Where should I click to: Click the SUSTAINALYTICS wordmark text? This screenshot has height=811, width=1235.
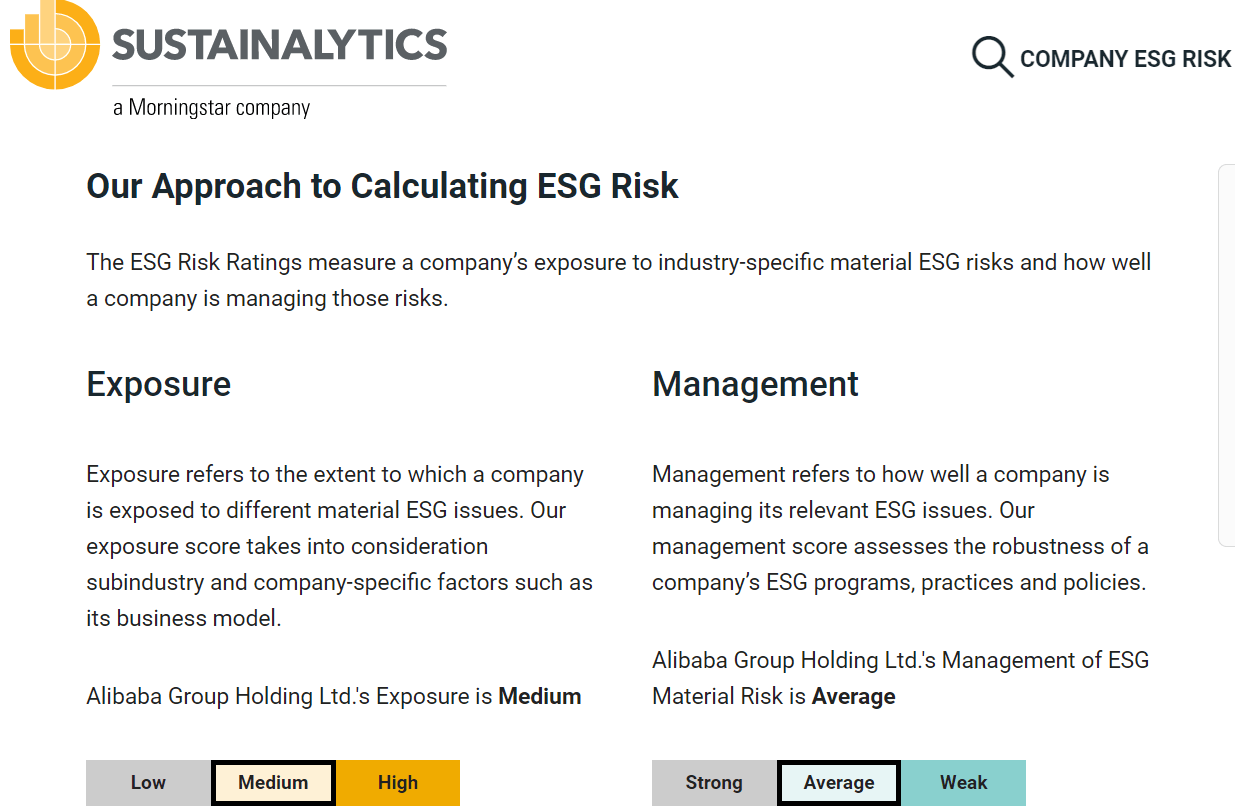point(280,44)
